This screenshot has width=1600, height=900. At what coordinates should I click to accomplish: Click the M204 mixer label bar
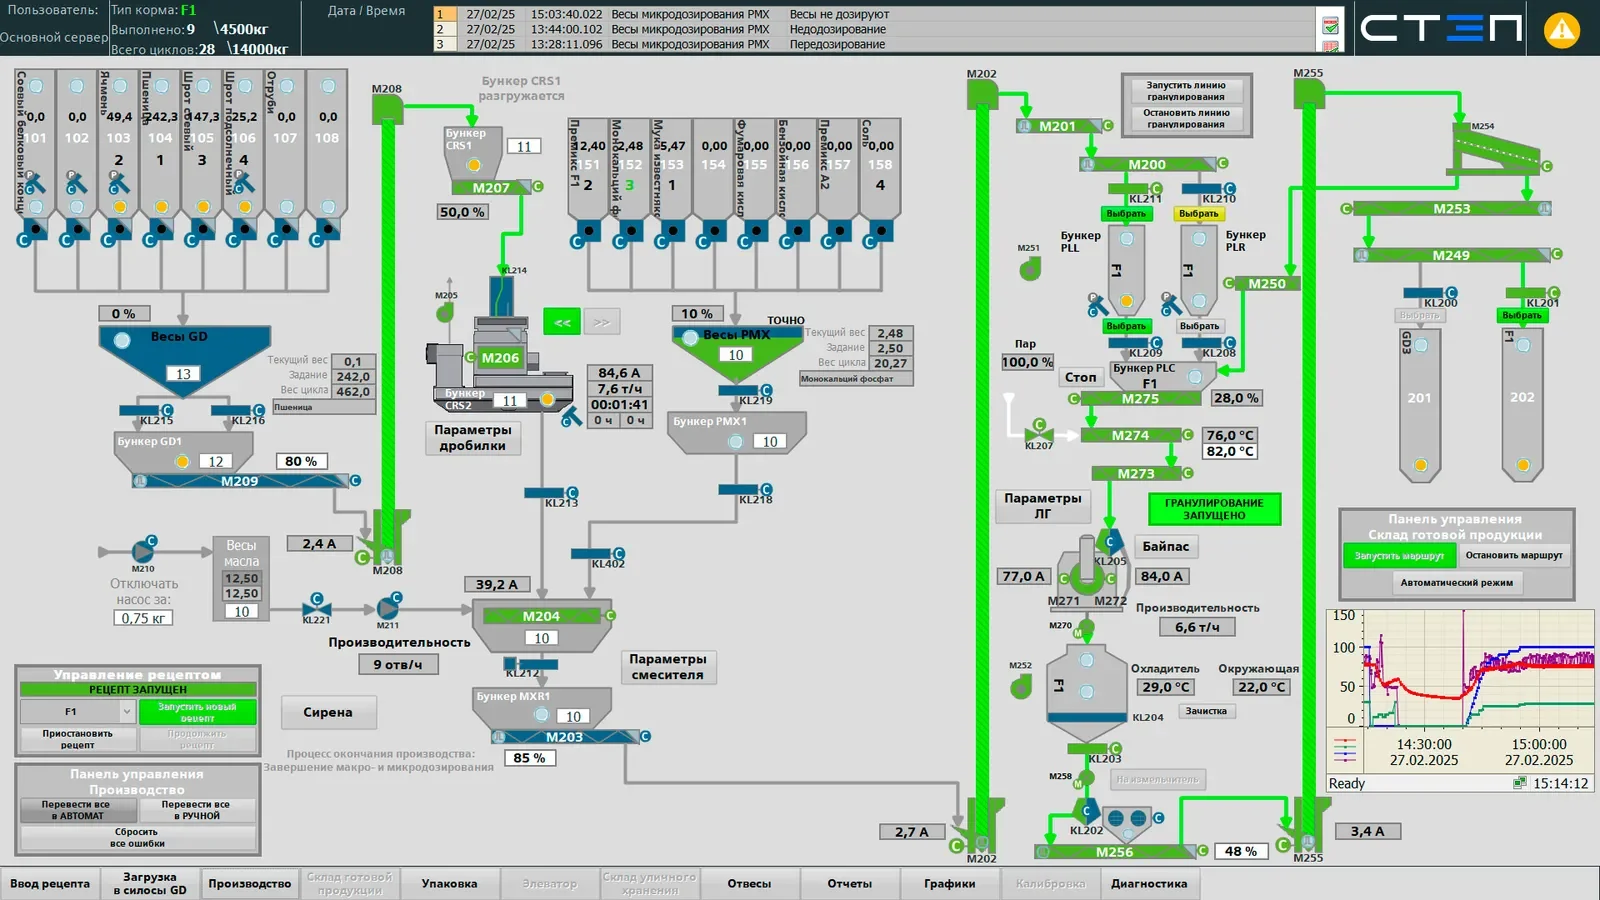pos(541,616)
